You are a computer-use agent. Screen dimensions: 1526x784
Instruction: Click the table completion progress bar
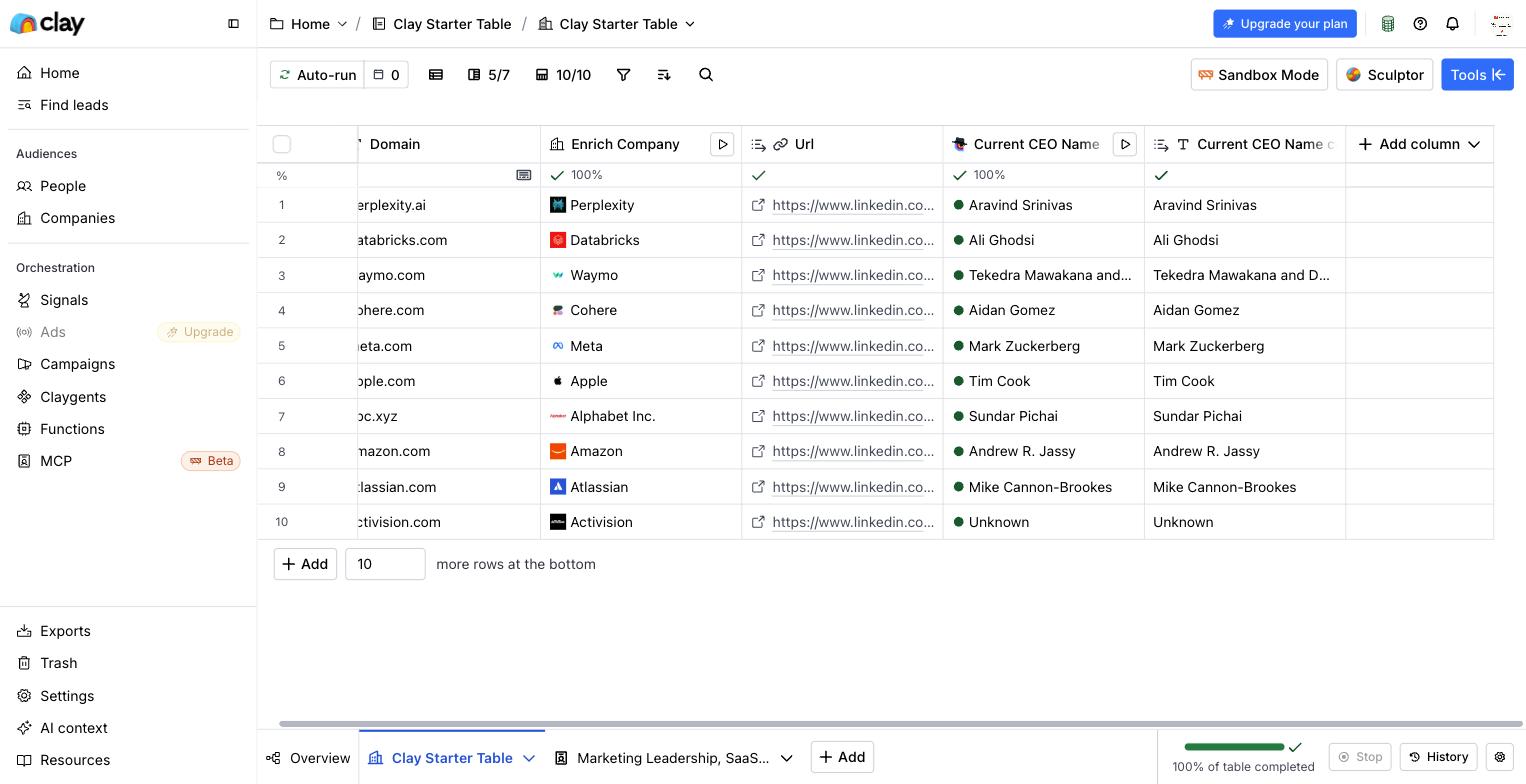click(x=1234, y=747)
